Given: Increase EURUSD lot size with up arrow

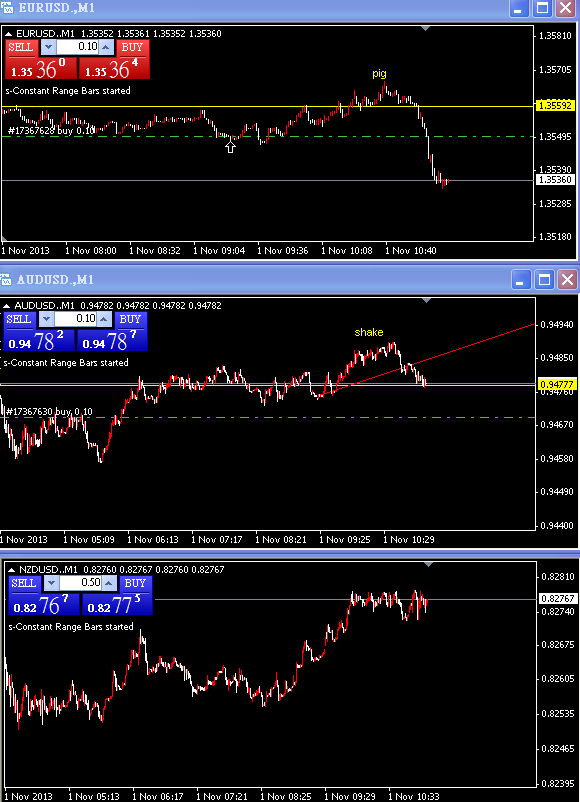Looking at the screenshot, I should pyautogui.click(x=105, y=48).
